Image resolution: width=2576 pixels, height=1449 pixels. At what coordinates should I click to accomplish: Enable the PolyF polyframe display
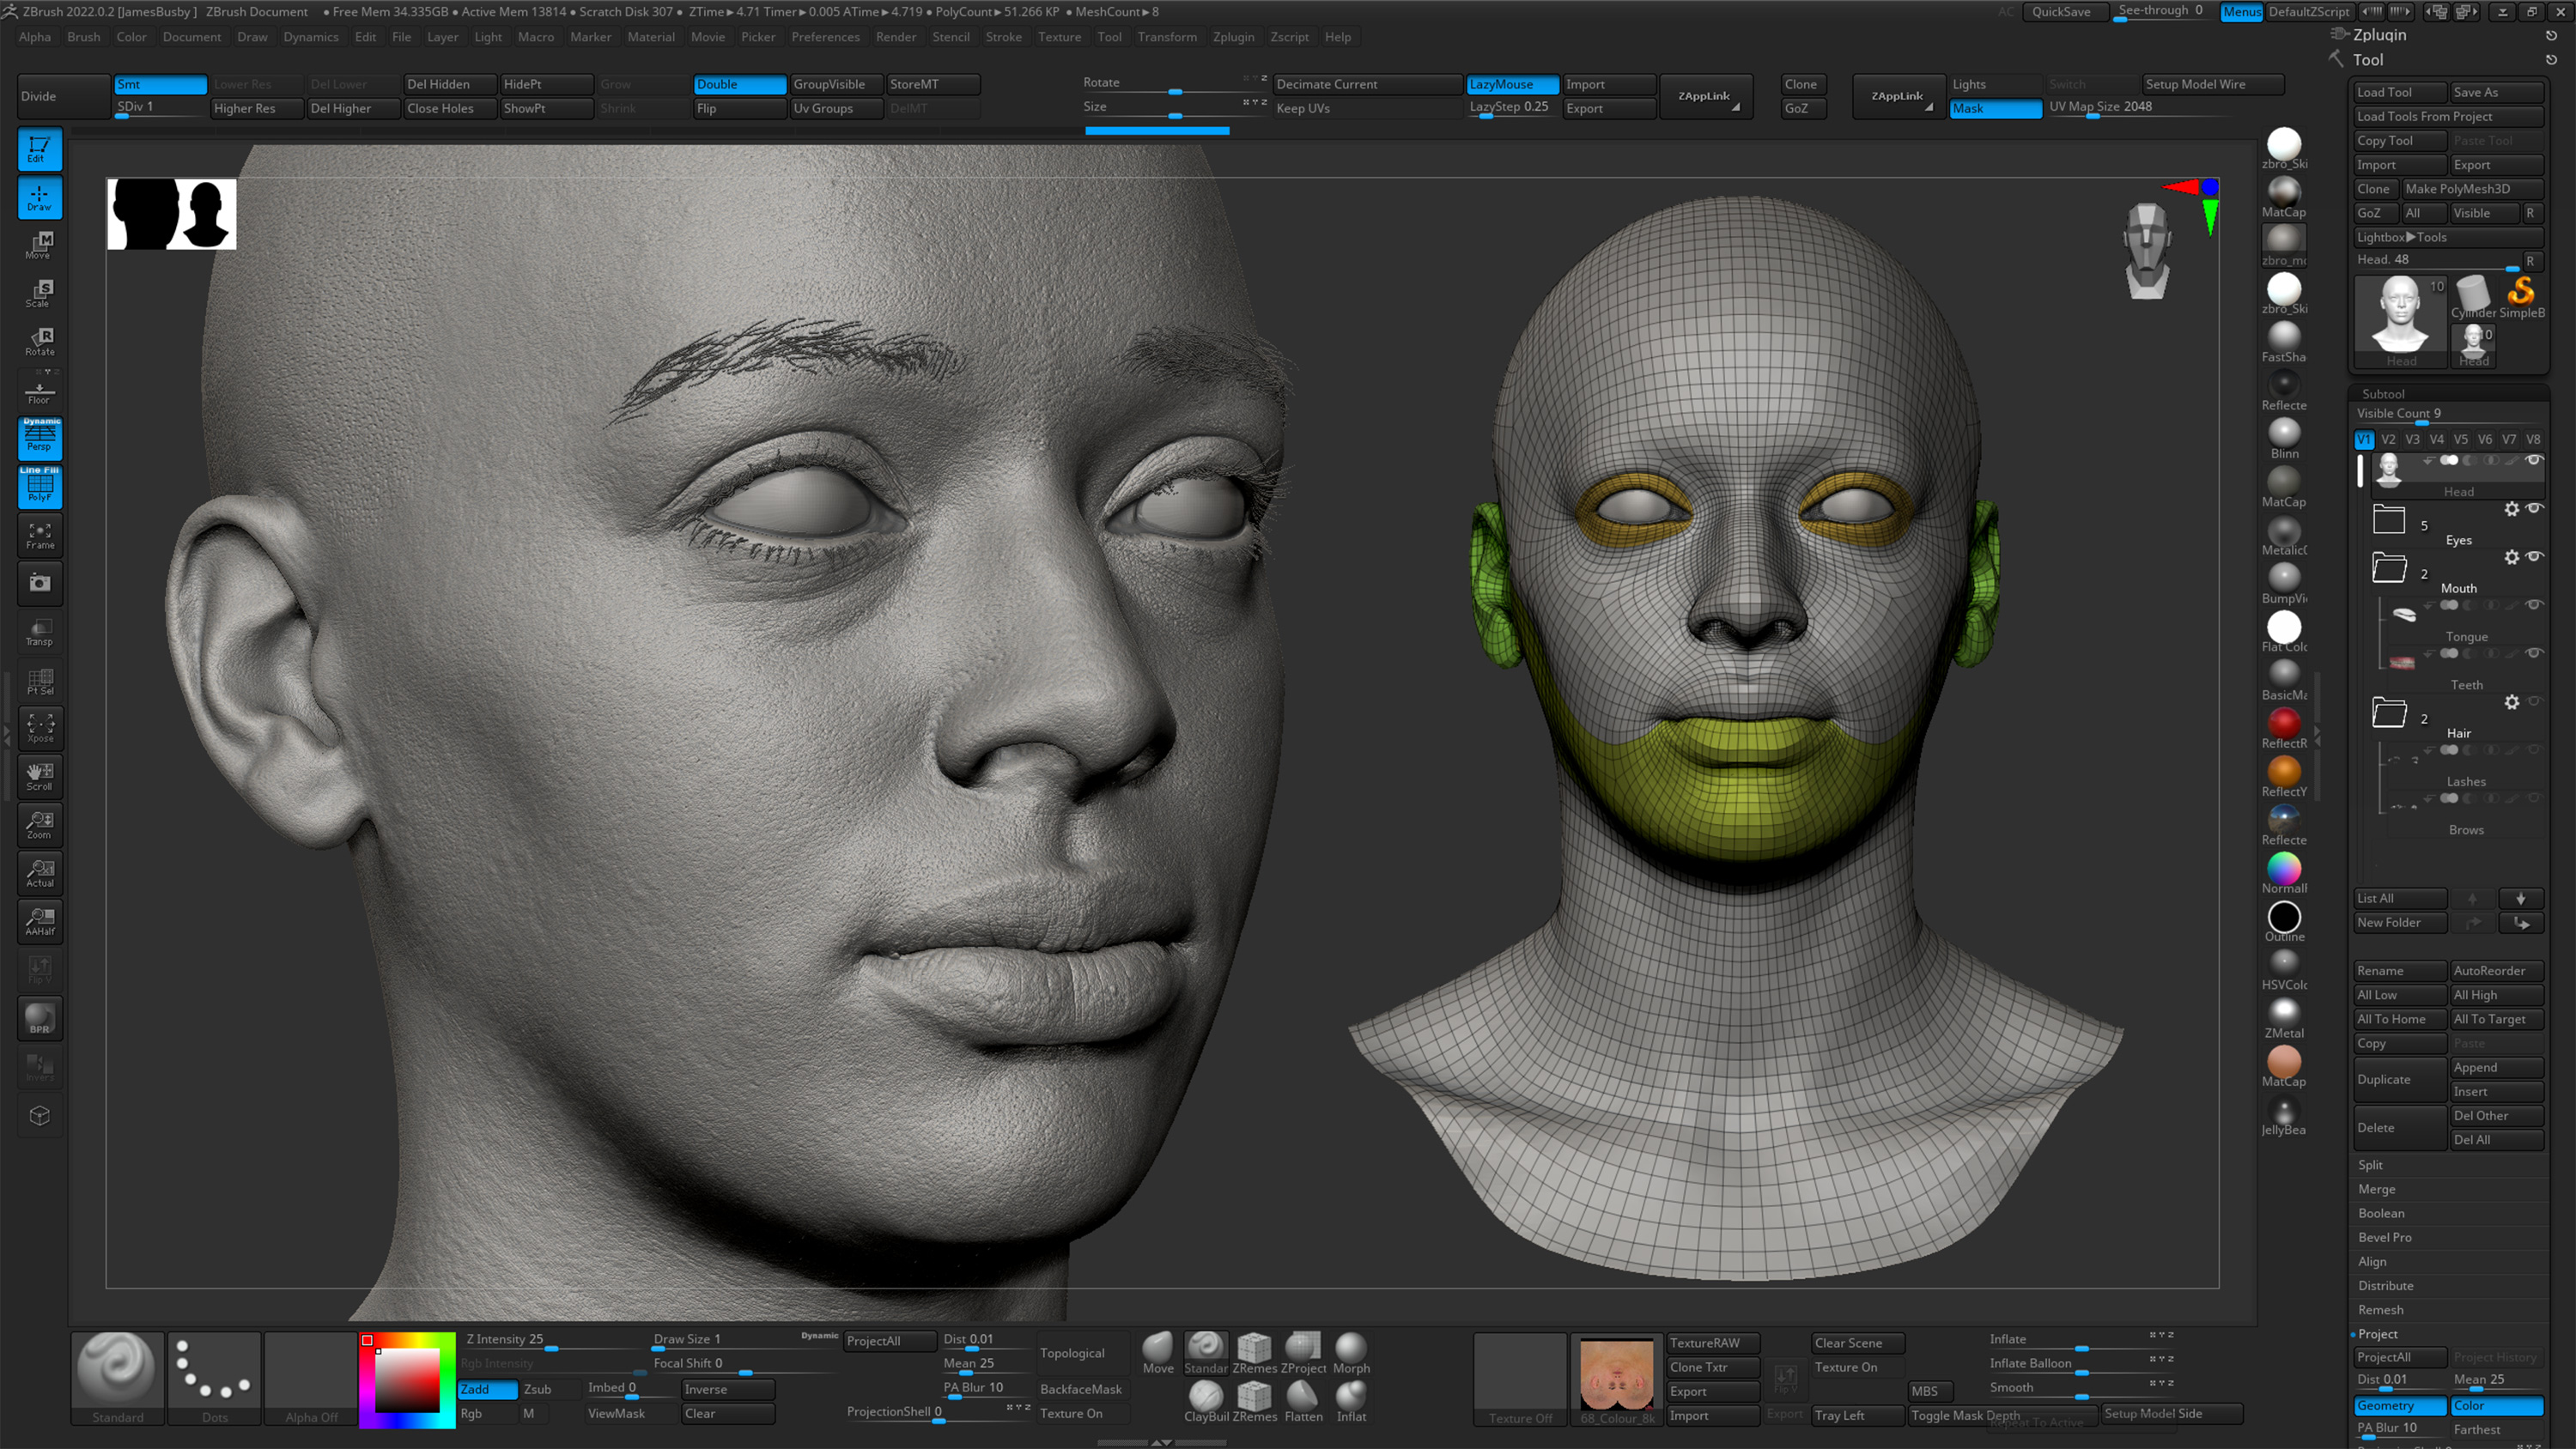40,488
